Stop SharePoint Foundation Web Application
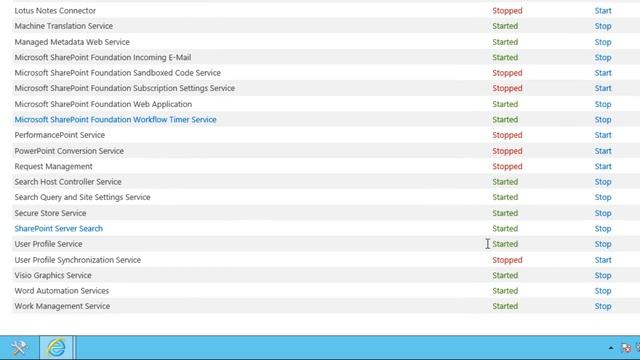The image size is (640, 360). [603, 104]
